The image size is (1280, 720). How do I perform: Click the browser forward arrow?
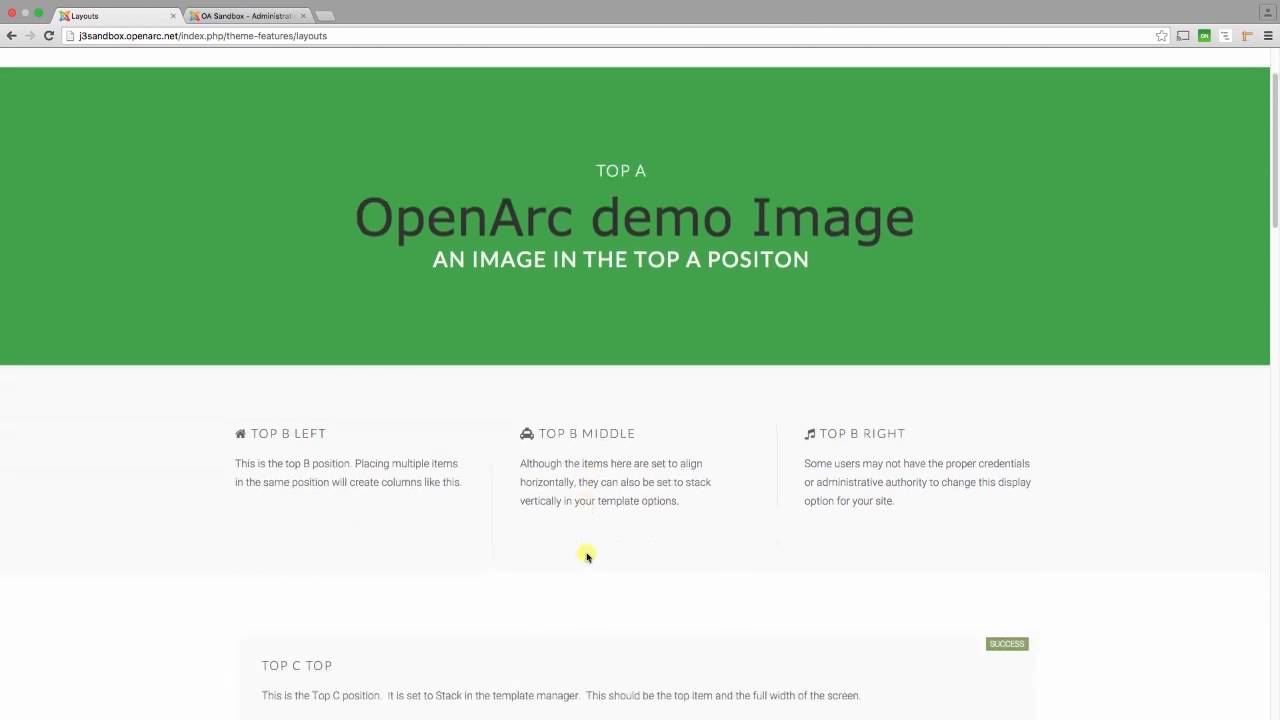(x=30, y=36)
